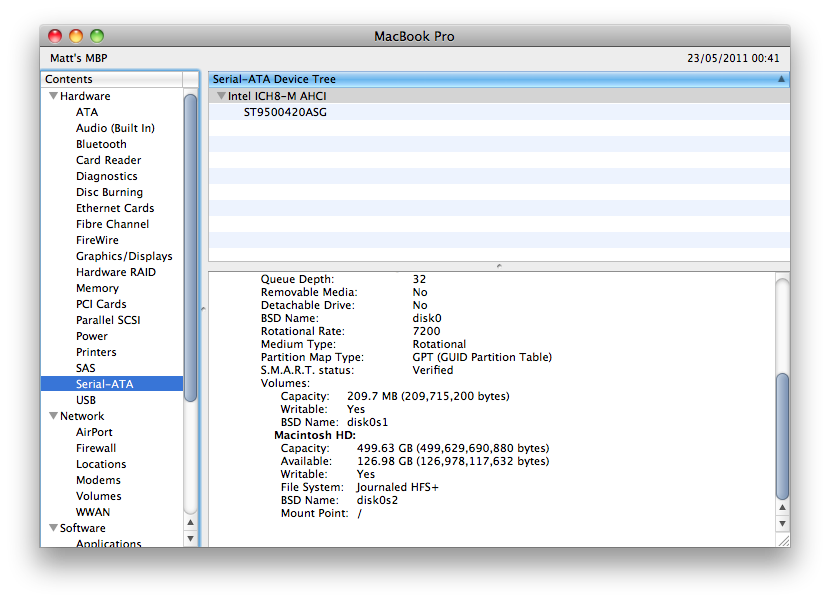Click sidebar scrollbar down arrow
The width and height of the screenshot is (830, 602).
click(x=191, y=538)
